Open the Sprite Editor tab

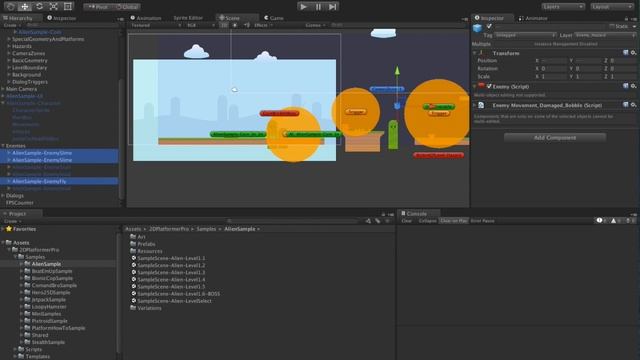(x=188, y=18)
